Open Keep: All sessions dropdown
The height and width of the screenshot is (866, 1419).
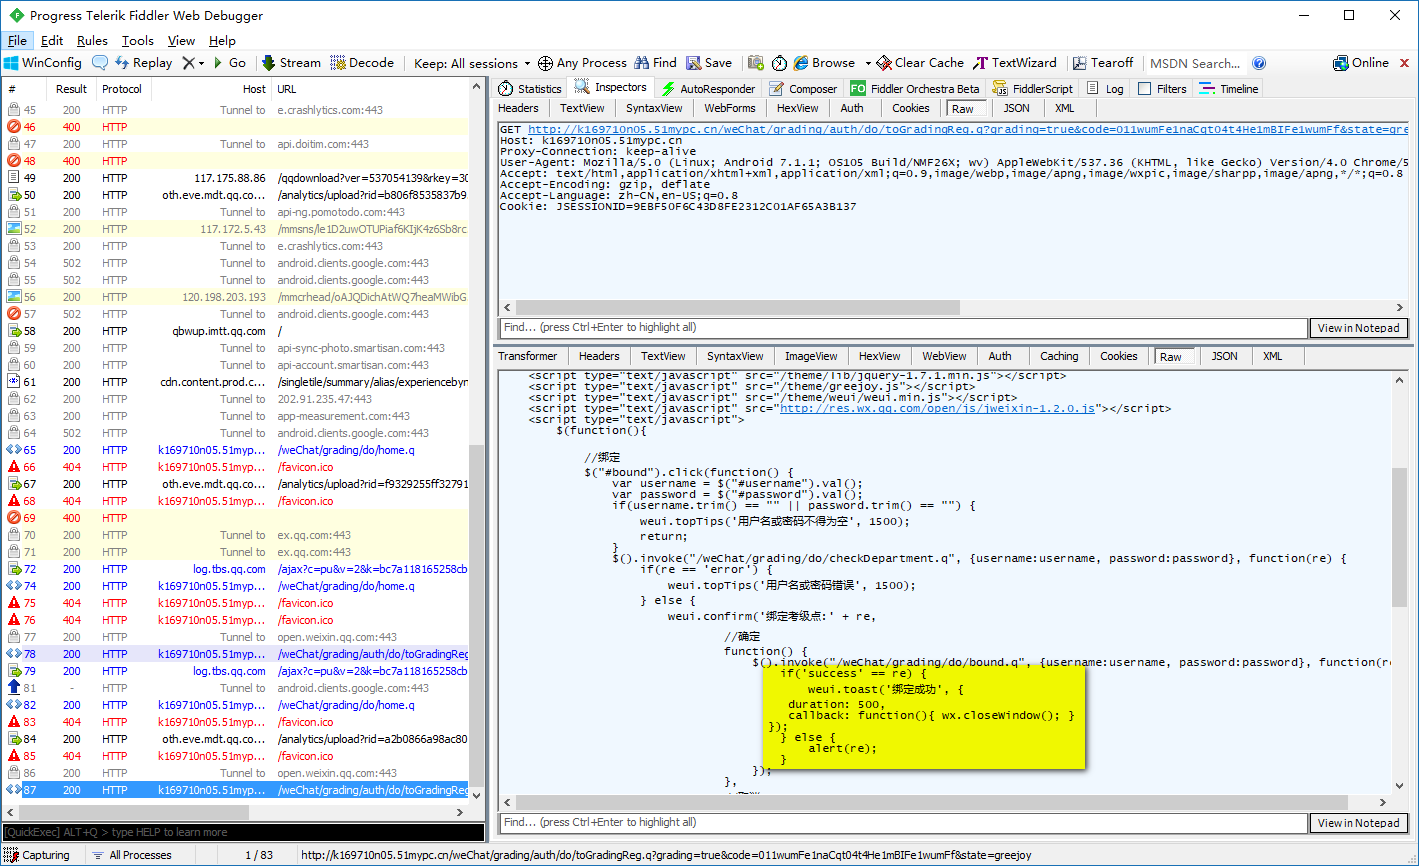click(472, 63)
